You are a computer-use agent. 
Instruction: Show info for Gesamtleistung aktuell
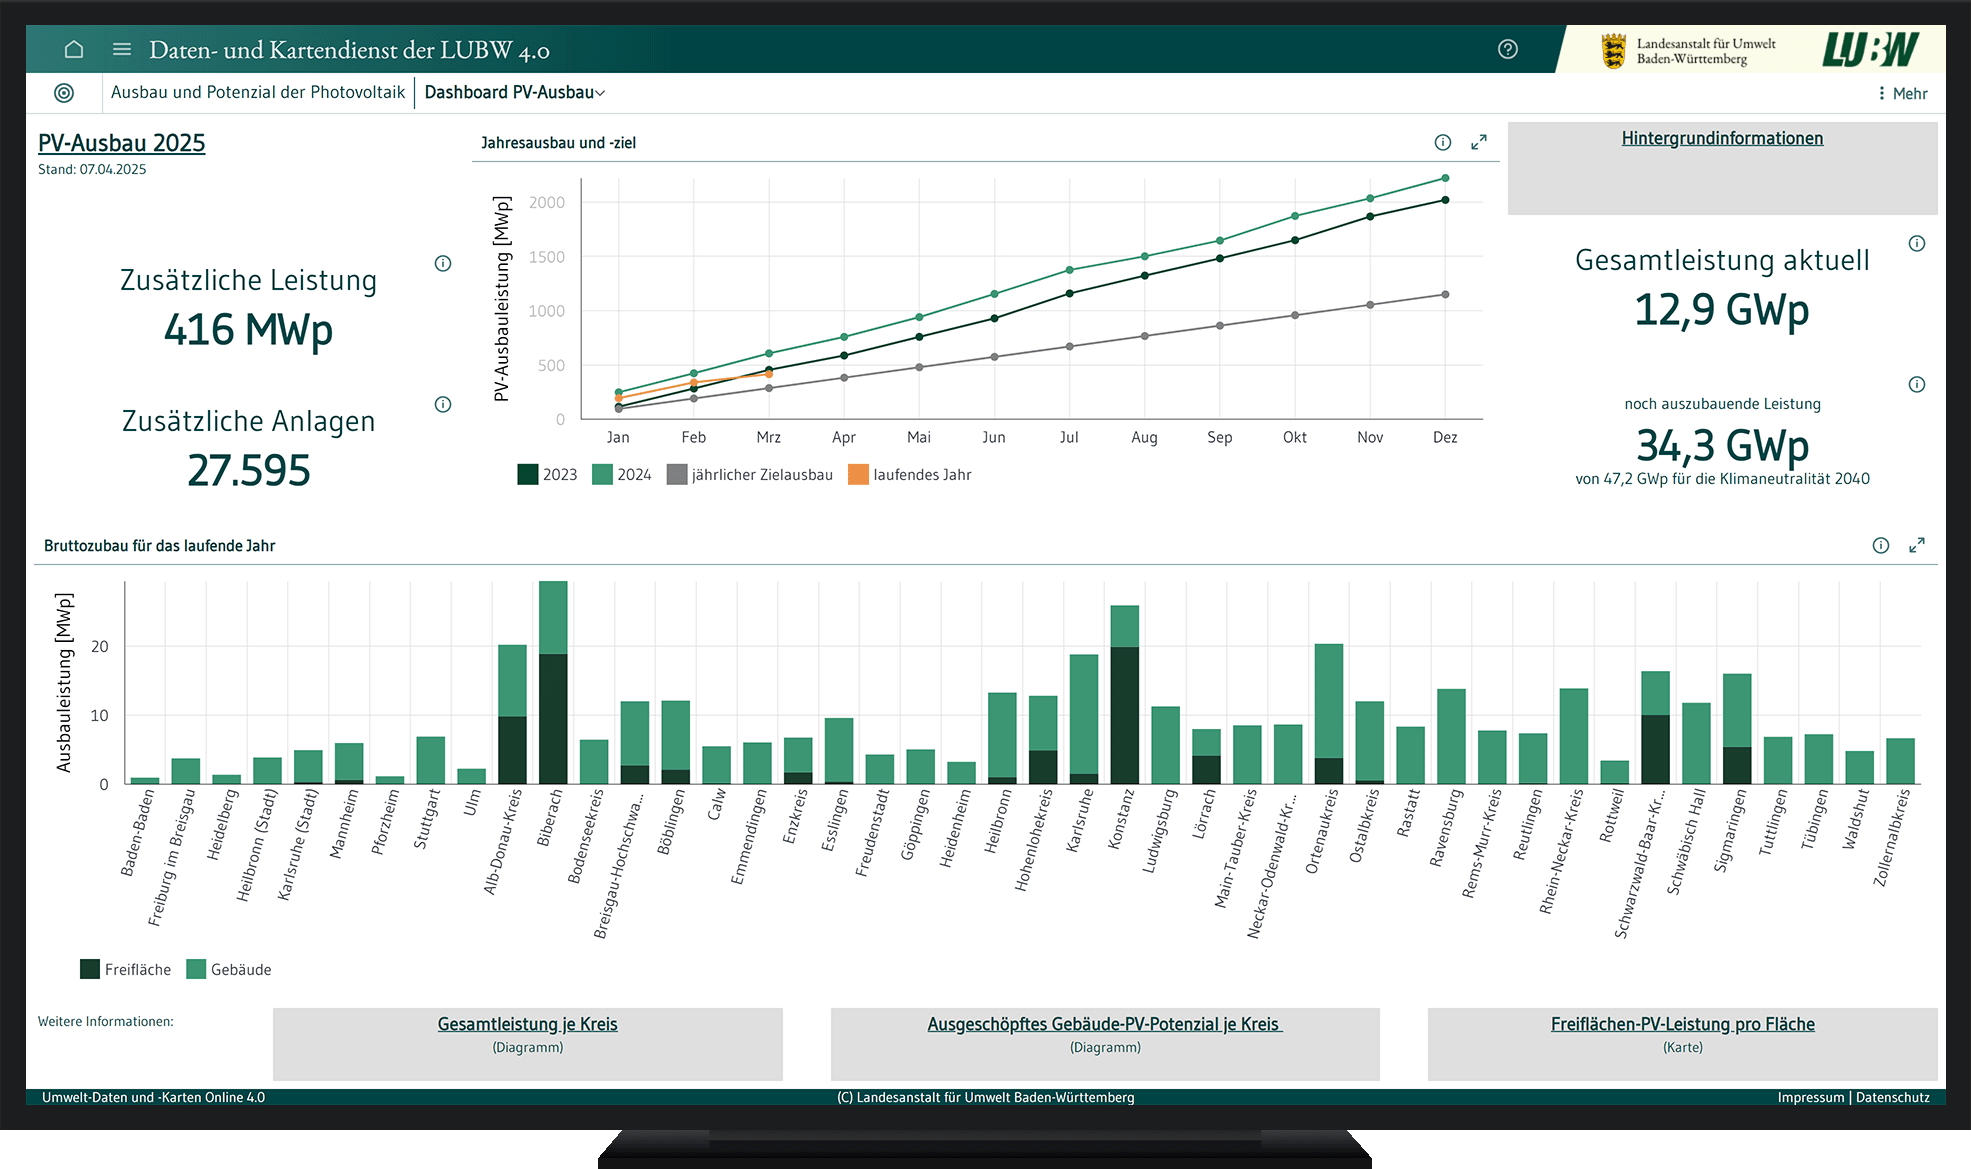(x=1916, y=244)
